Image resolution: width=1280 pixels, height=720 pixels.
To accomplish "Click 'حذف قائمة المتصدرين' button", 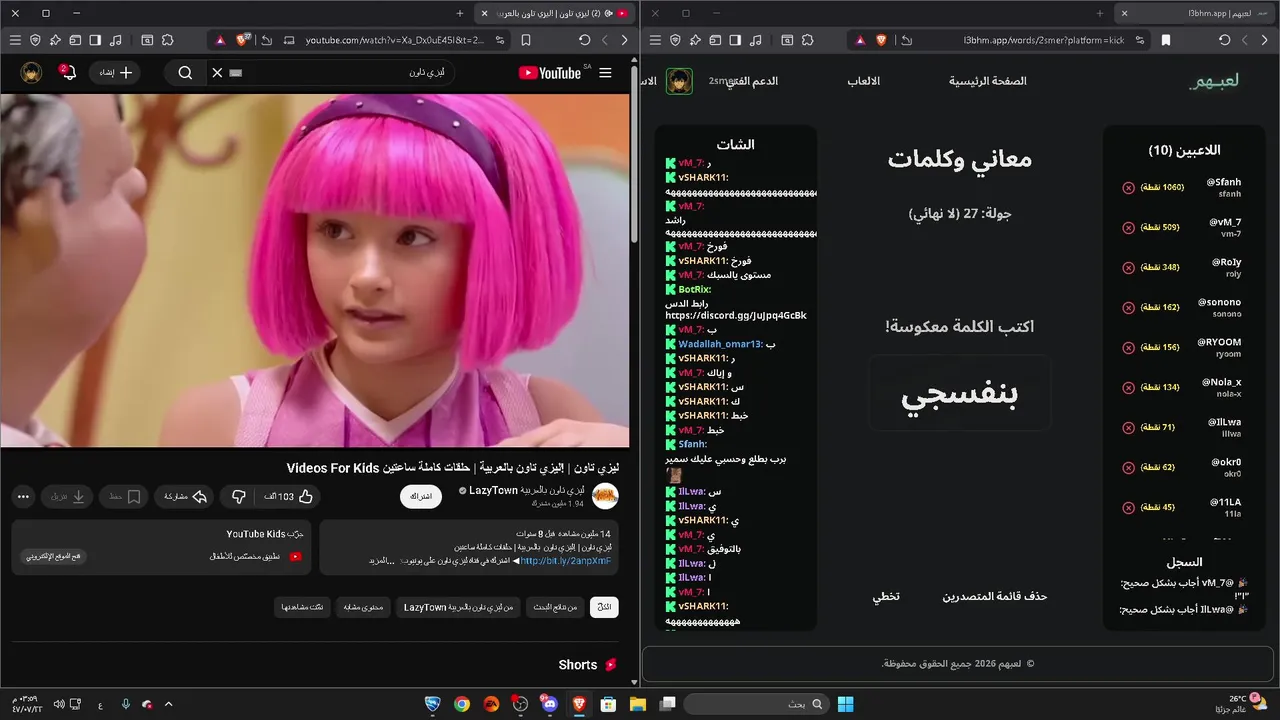I will coord(995,596).
